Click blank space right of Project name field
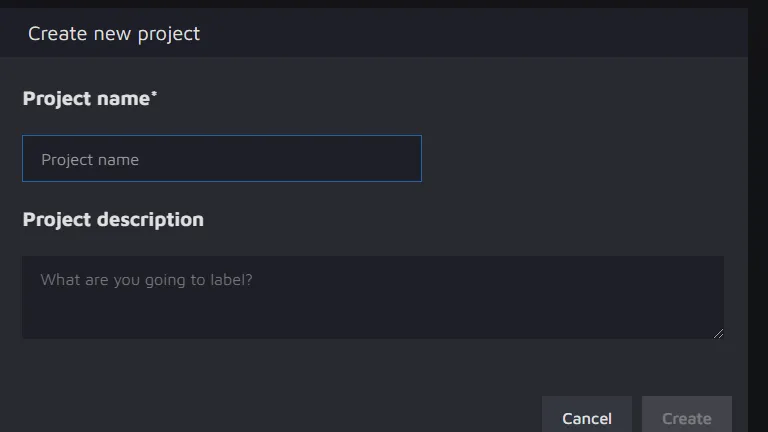 580,159
